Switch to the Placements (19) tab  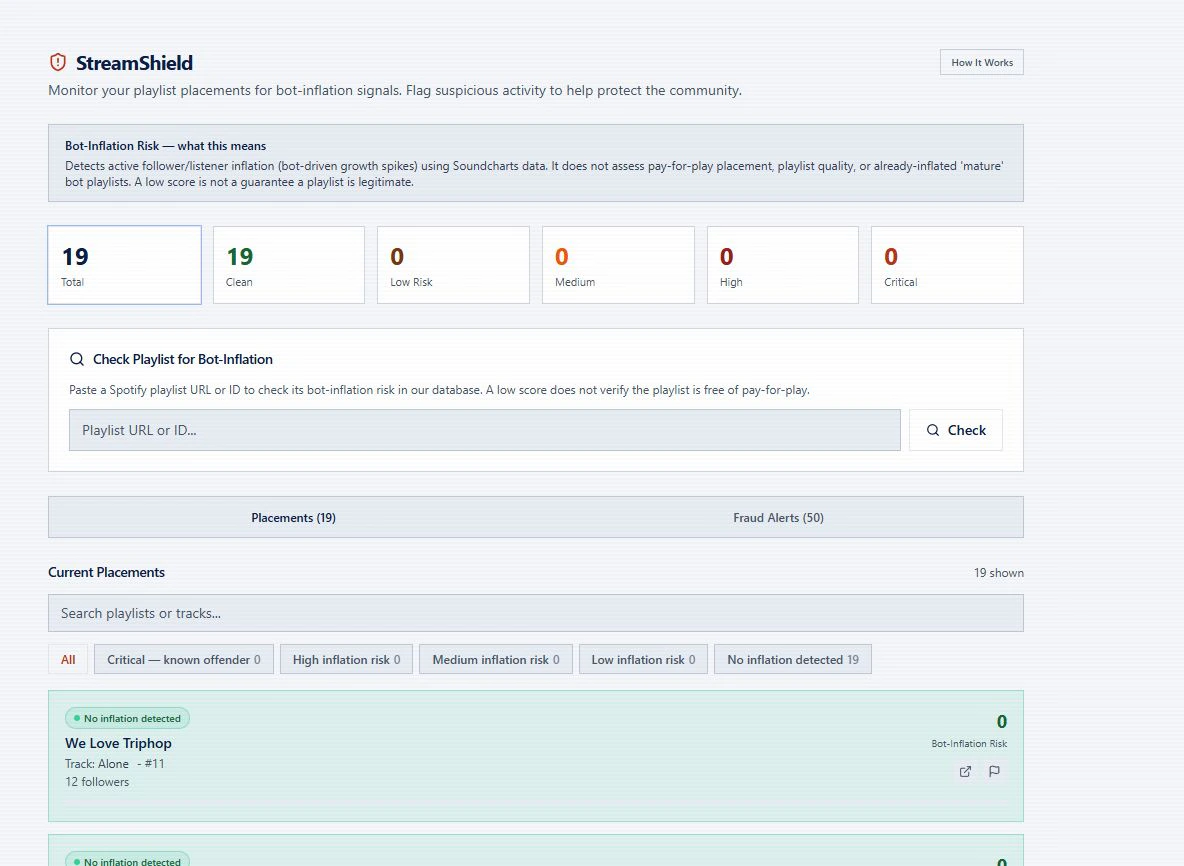pyautogui.click(x=293, y=518)
